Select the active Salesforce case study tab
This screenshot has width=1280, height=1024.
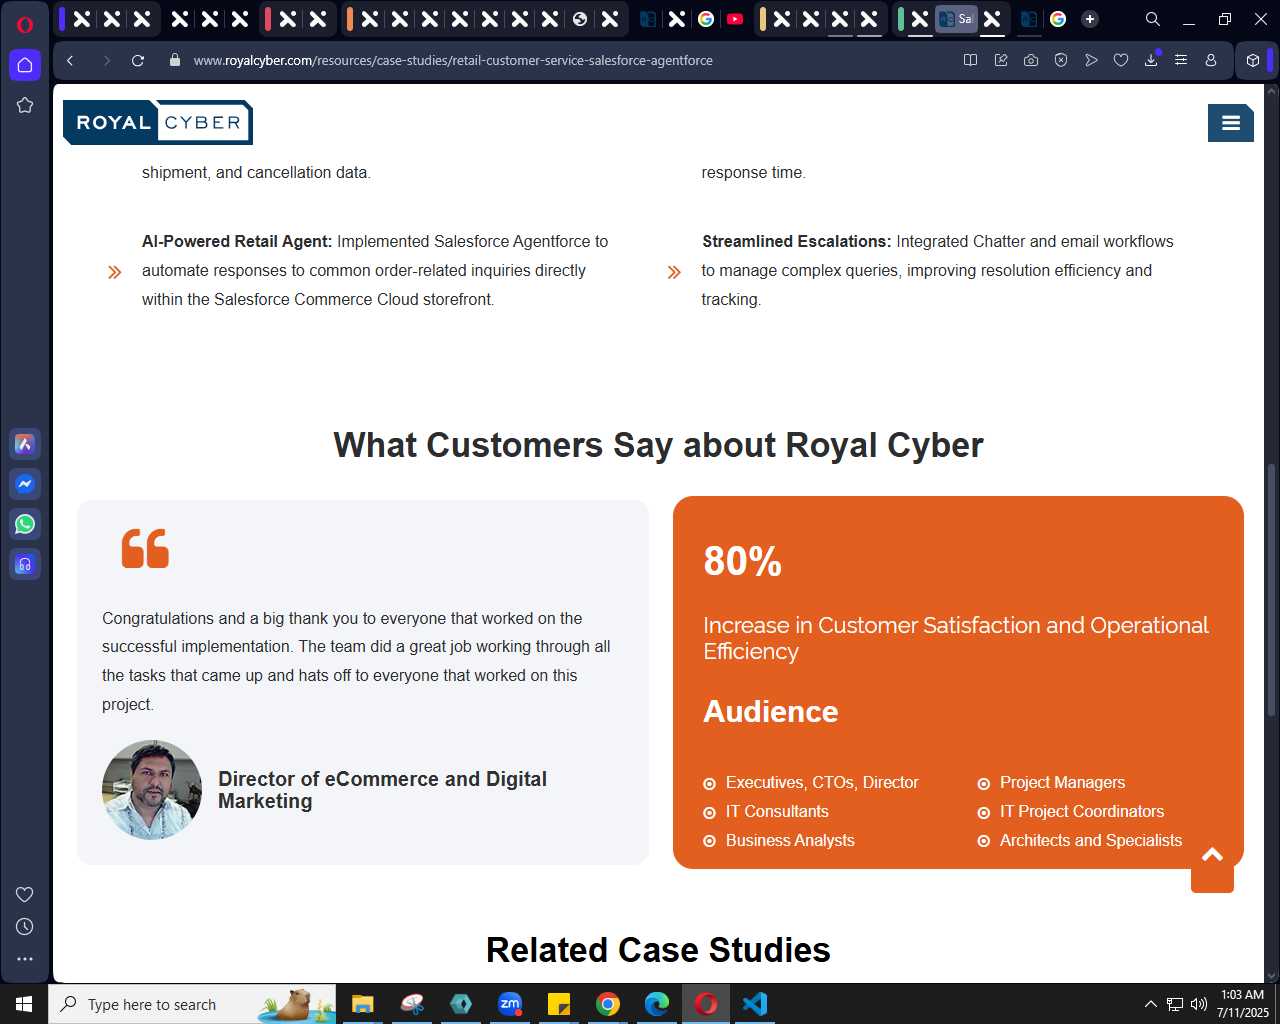tap(956, 19)
